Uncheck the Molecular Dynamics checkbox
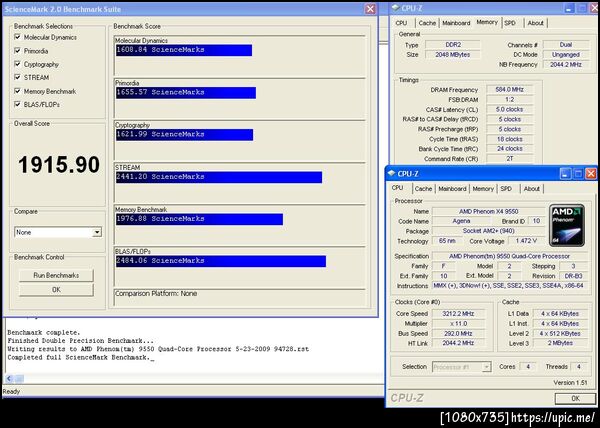The image size is (600, 428). click(x=17, y=37)
